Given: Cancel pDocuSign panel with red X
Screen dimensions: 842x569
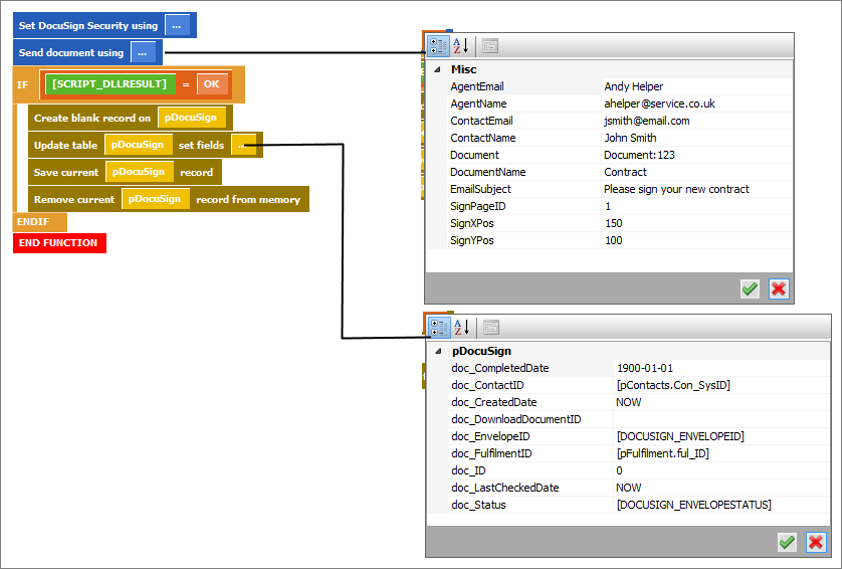Looking at the screenshot, I should (816, 542).
